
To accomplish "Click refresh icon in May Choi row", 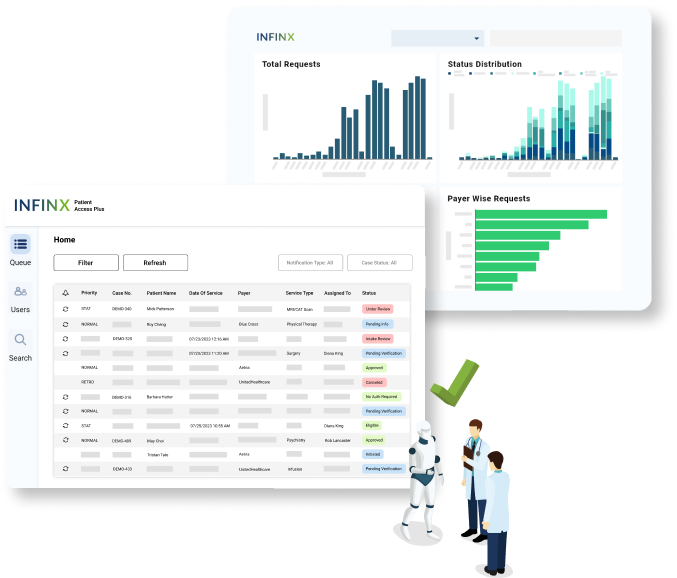I will coord(66,440).
